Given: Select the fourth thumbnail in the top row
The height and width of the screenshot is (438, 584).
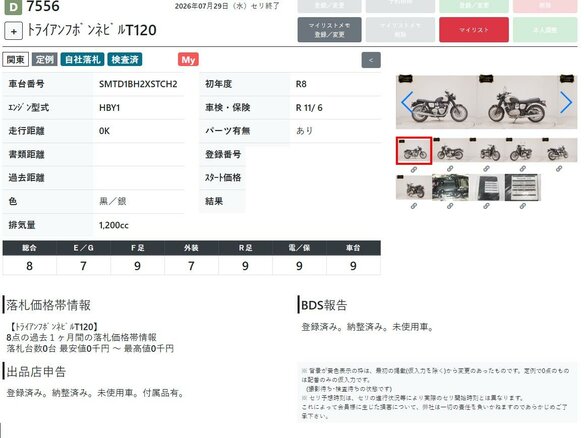Looking at the screenshot, I should click(x=523, y=150).
